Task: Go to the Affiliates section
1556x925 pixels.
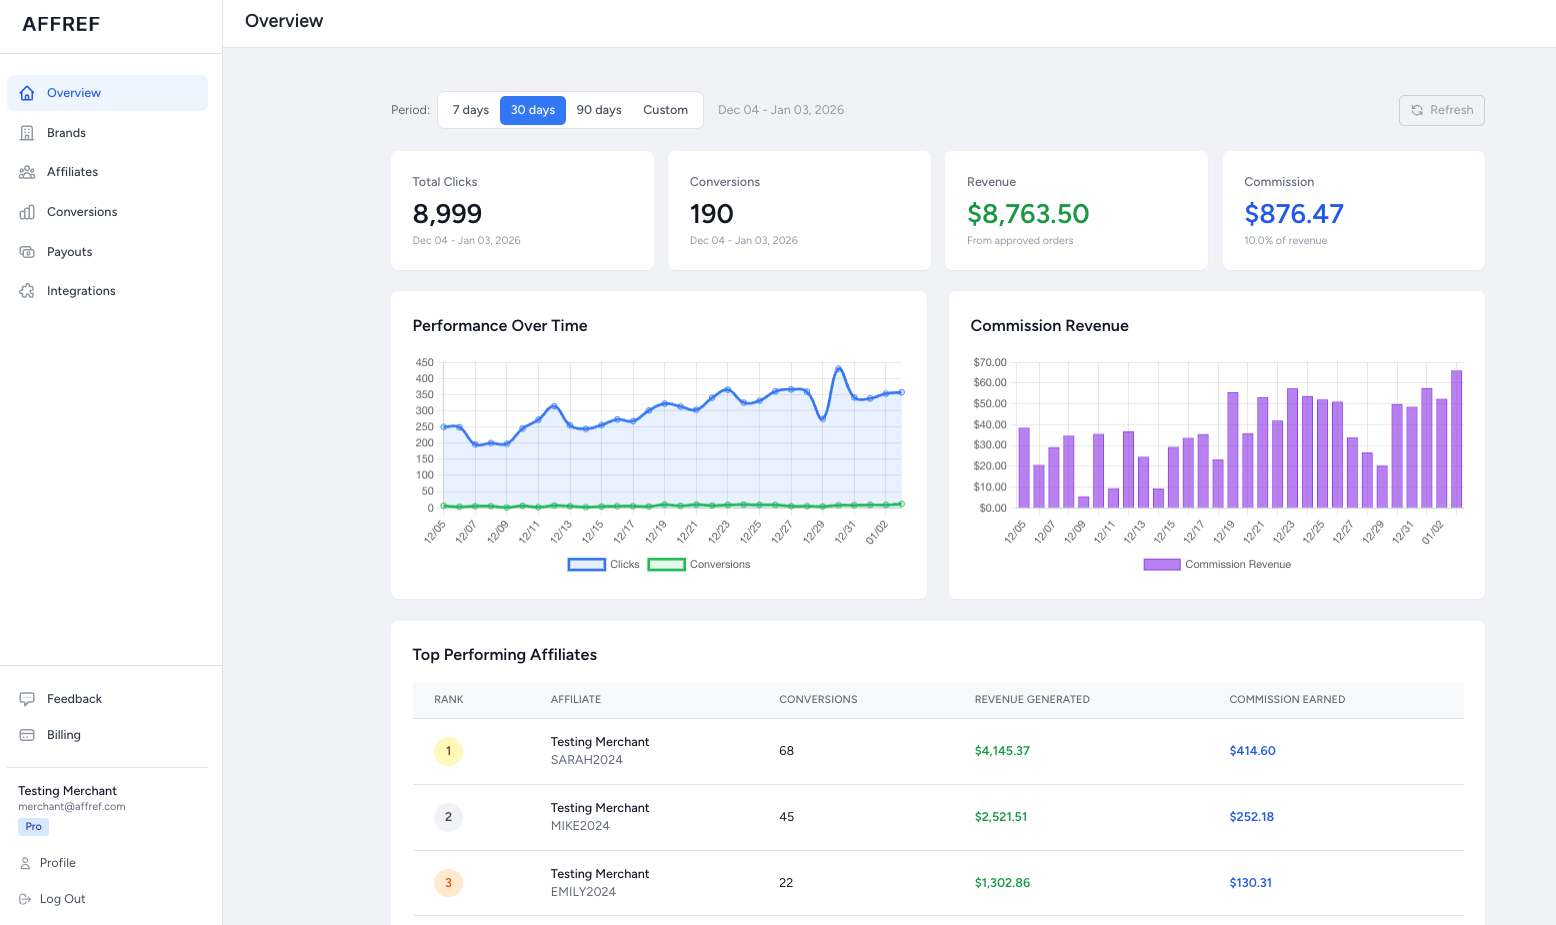Action: 107,172
